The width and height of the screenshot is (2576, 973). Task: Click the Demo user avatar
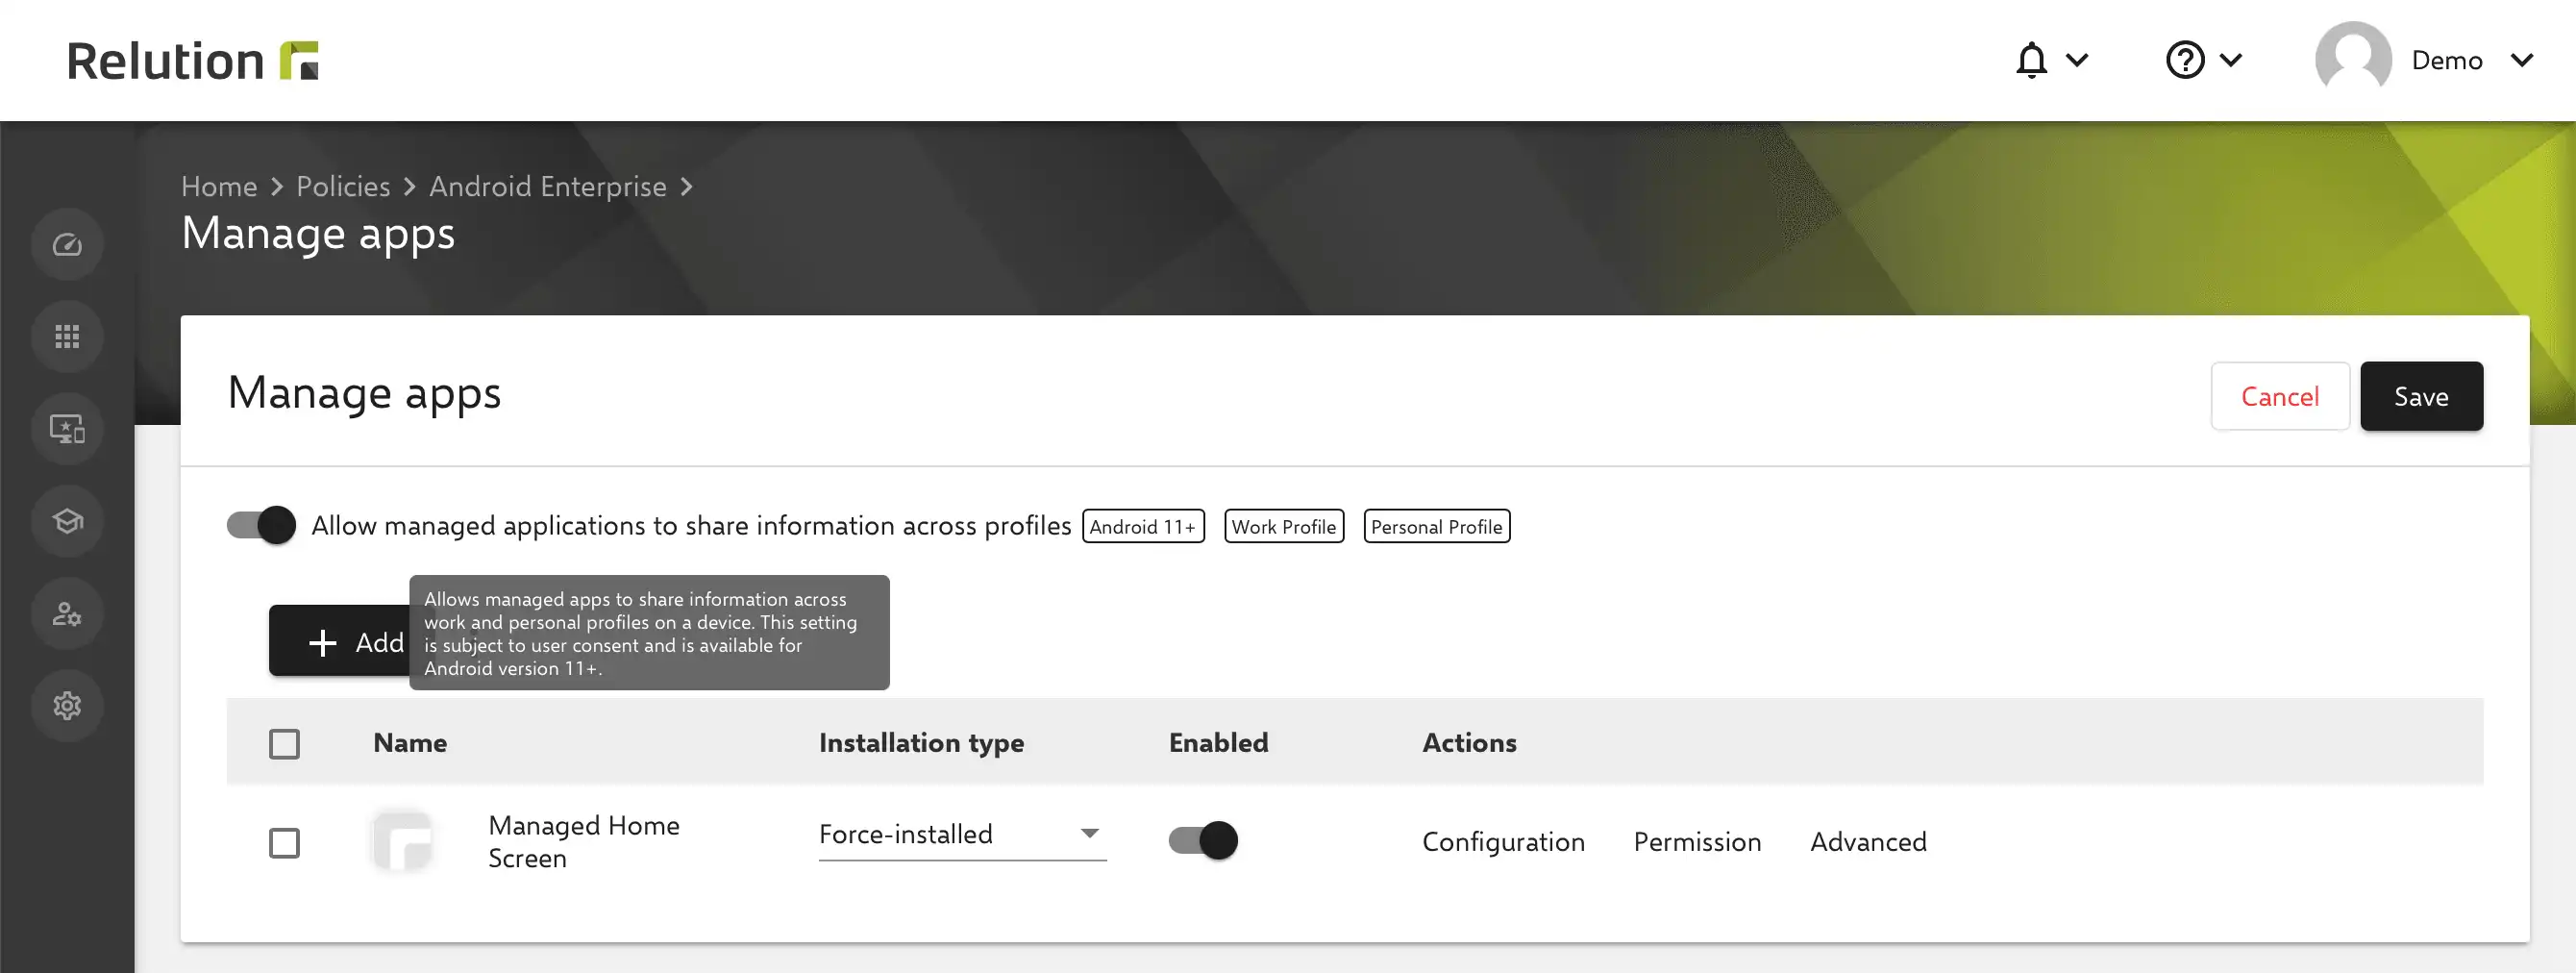pyautogui.click(x=2353, y=60)
